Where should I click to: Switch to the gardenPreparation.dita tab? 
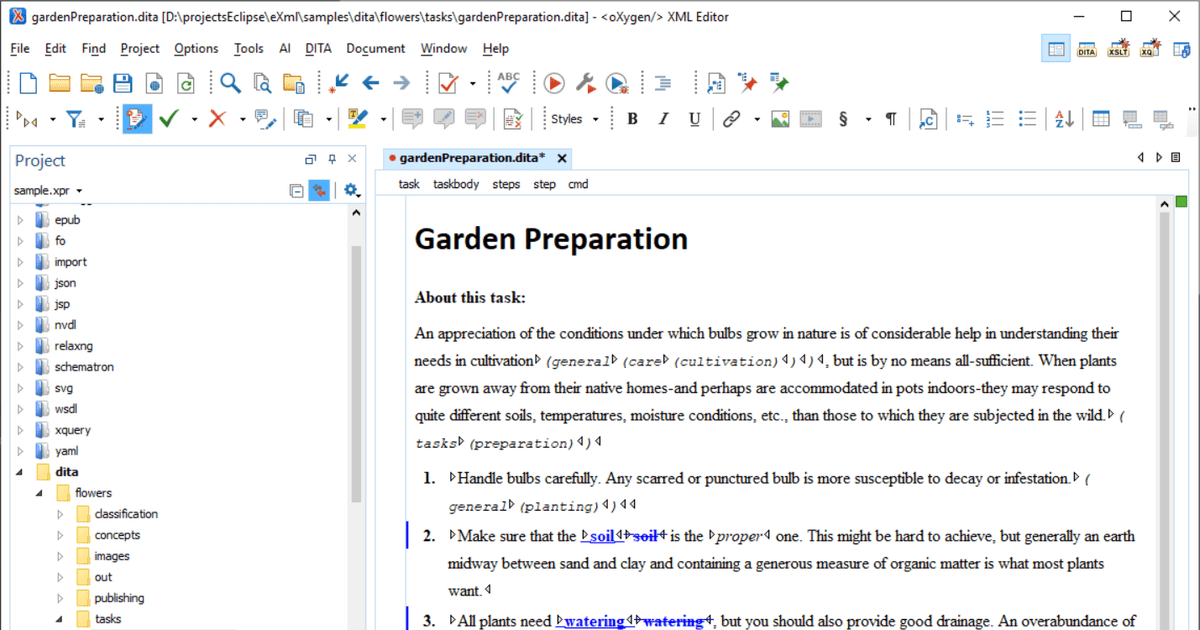pyautogui.click(x=470, y=157)
